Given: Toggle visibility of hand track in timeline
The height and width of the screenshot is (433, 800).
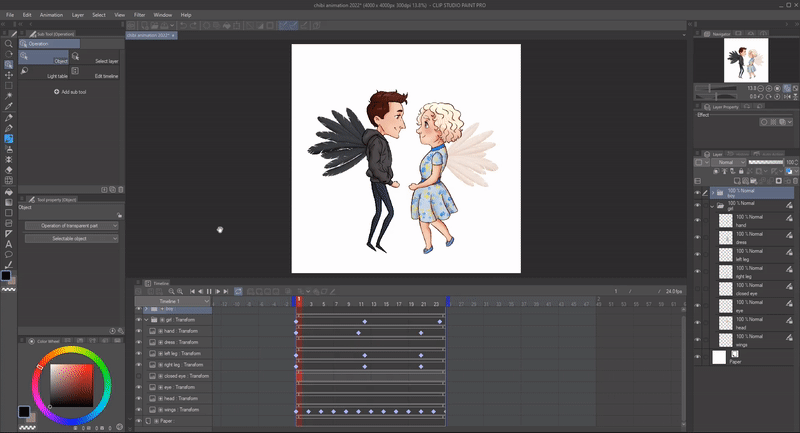Looking at the screenshot, I should pos(139,331).
